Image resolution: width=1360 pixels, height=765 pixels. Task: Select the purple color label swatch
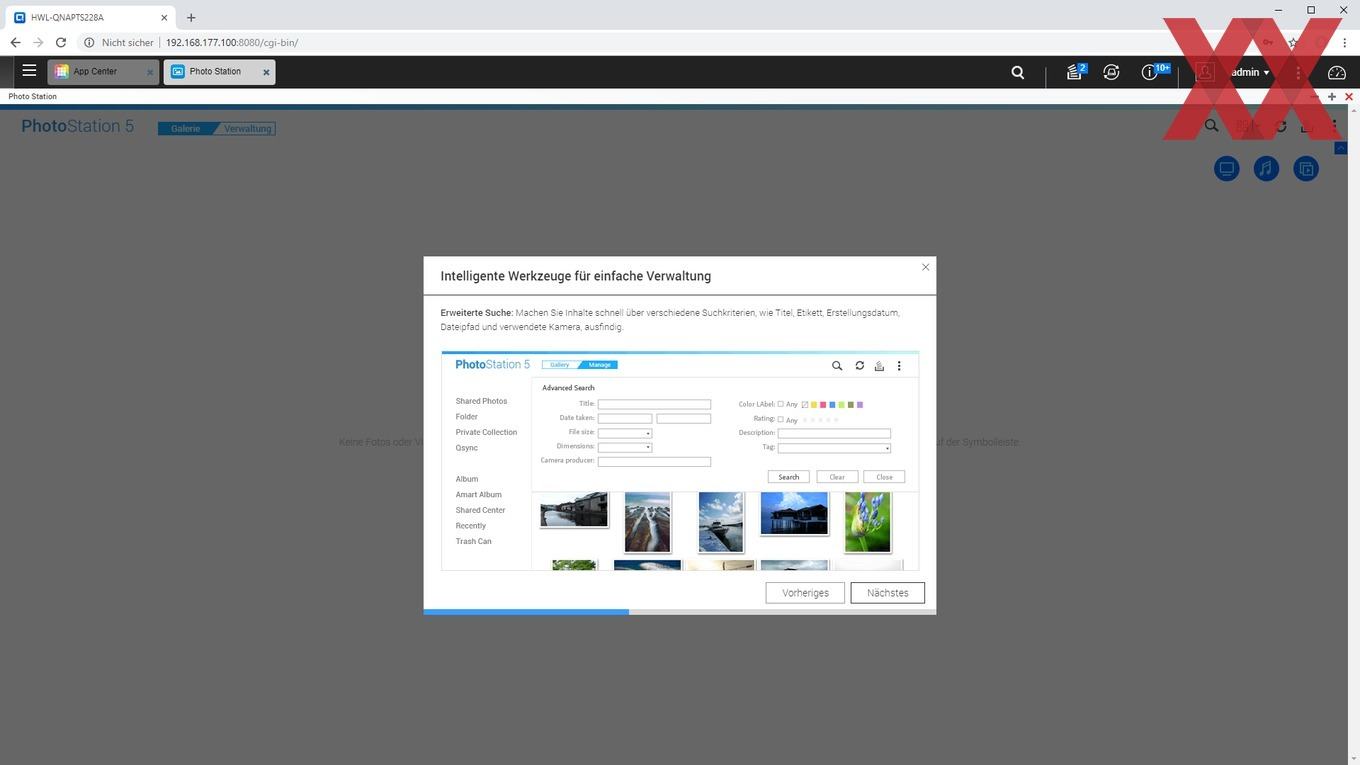coord(860,405)
